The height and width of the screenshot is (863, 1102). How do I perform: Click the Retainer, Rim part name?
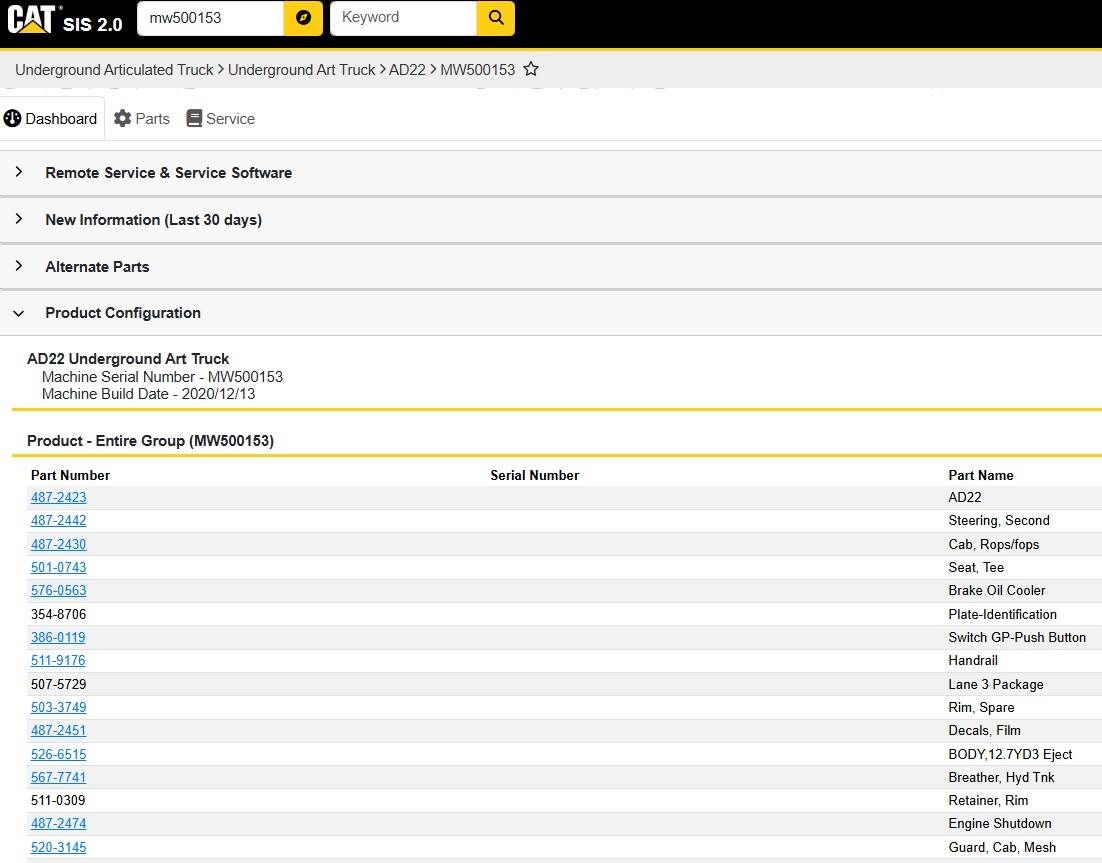[x=988, y=800]
